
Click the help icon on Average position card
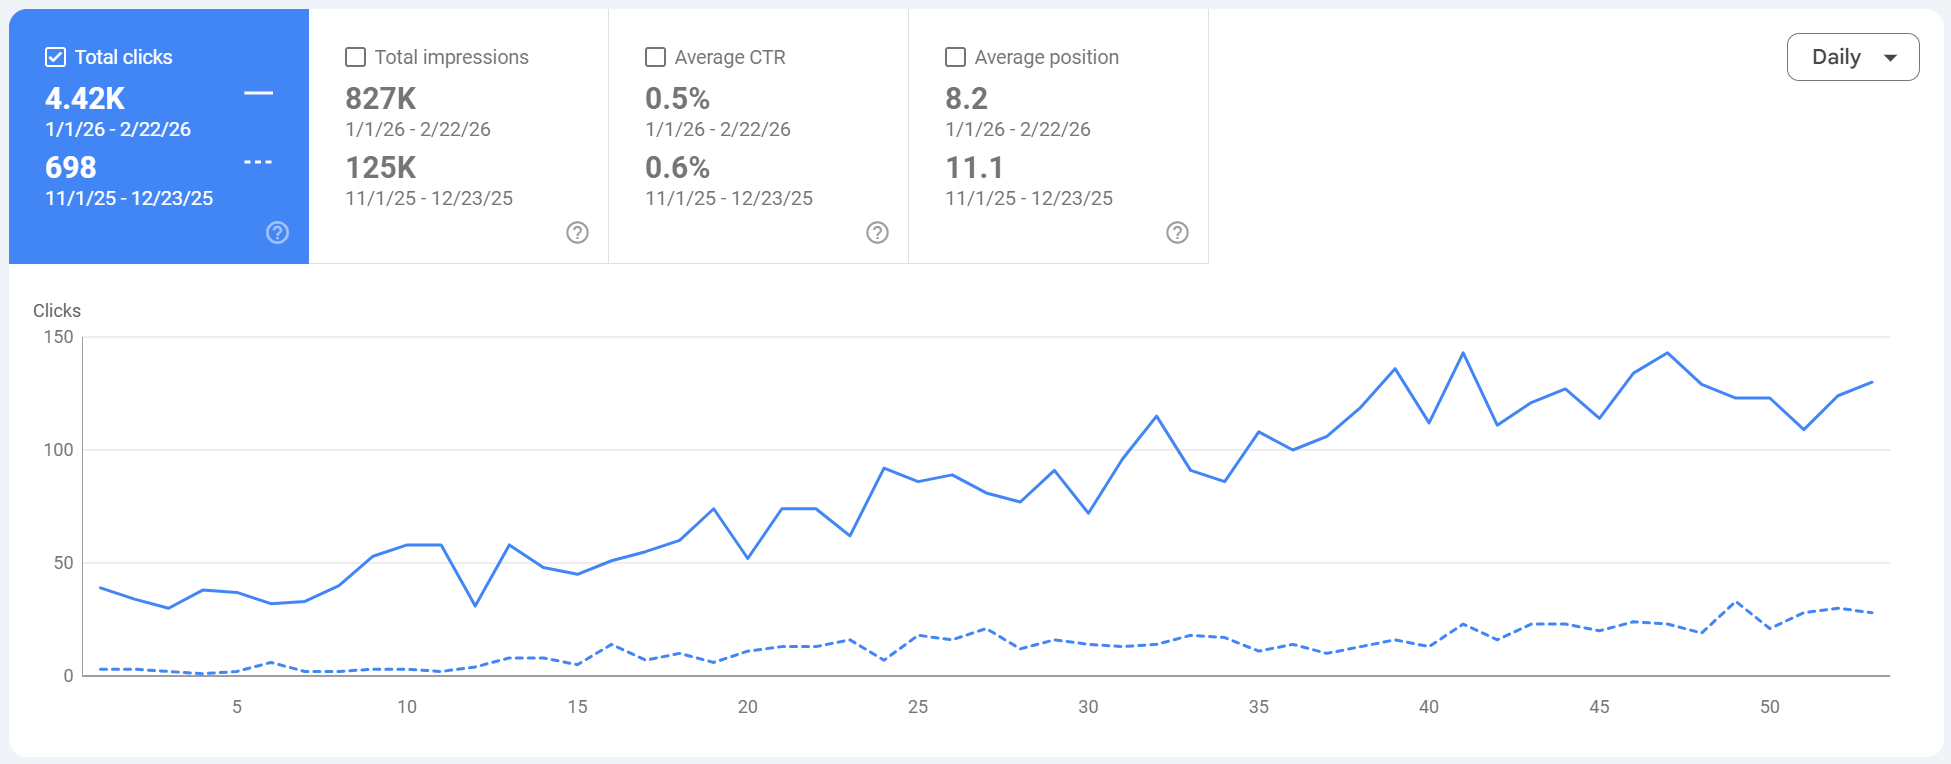coord(1177,233)
